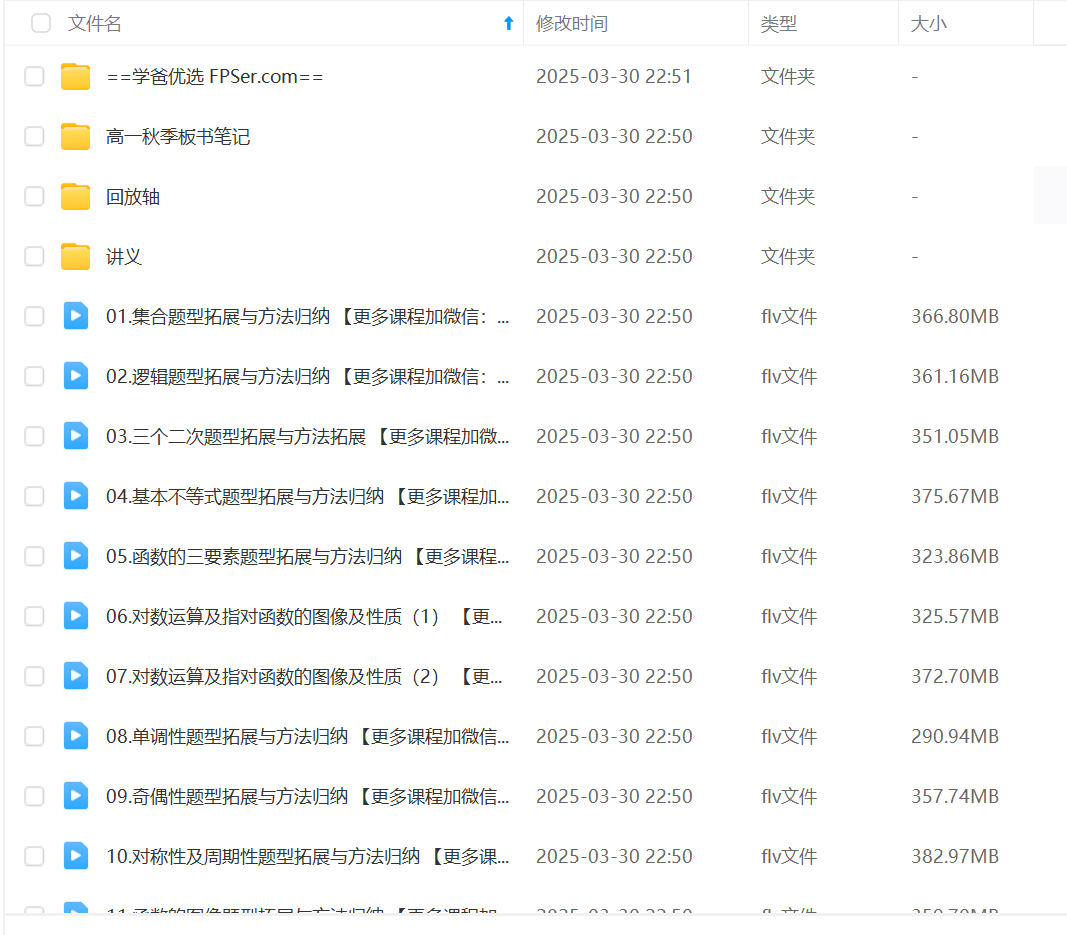Select checkbox of 08.单调性题型拓展 video
This screenshot has width=1067, height=935.
click(34, 736)
